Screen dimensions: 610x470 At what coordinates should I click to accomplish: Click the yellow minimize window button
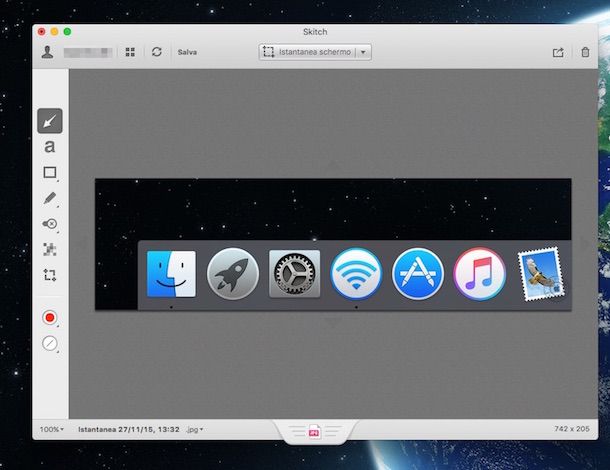[x=54, y=32]
